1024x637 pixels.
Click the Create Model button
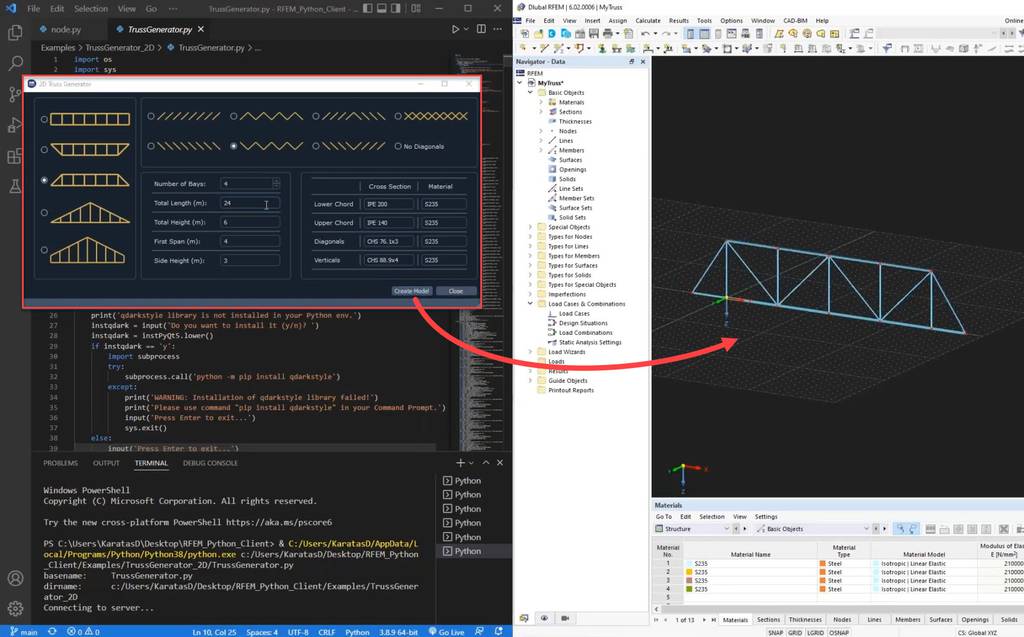point(411,291)
